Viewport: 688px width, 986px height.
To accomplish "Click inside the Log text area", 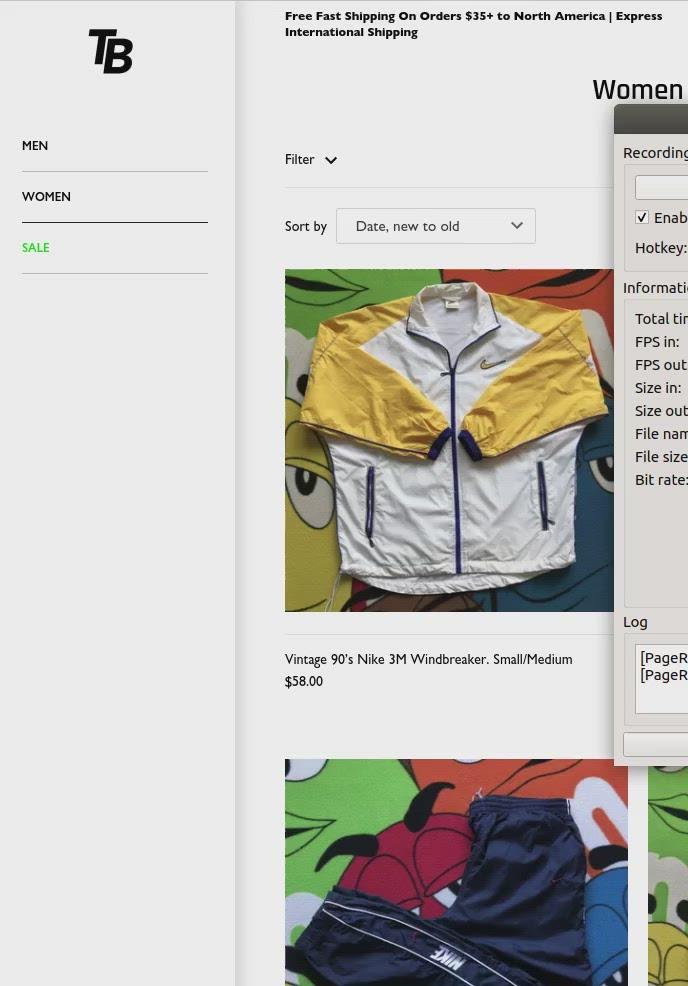I will (663, 680).
